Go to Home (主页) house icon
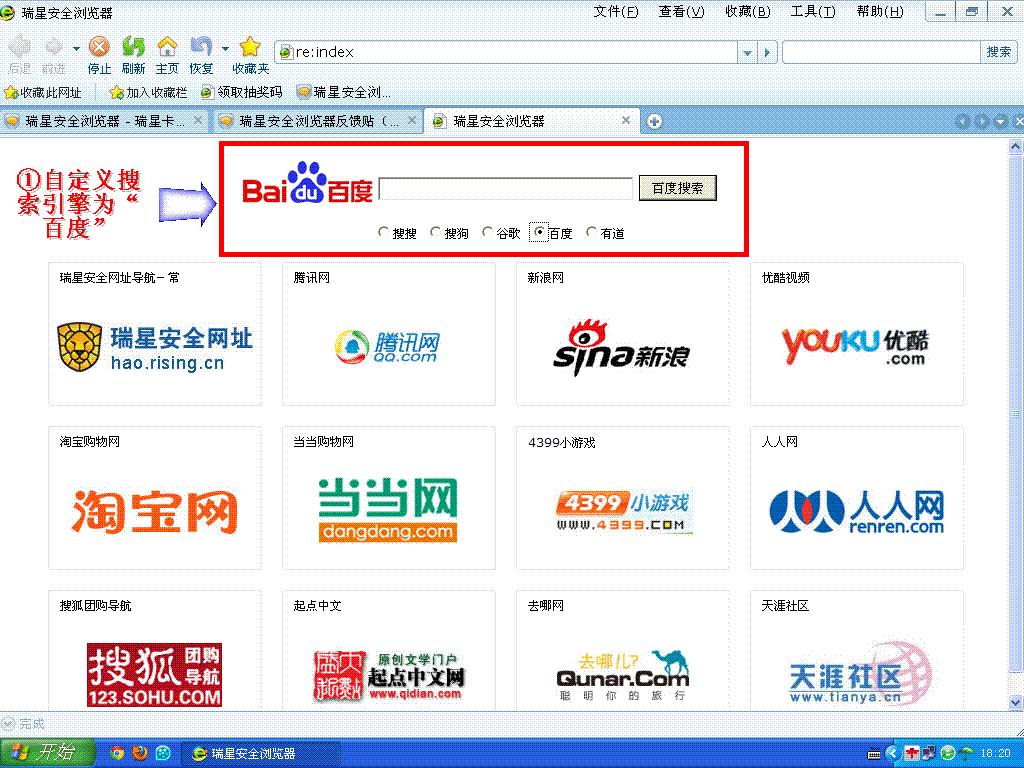This screenshot has height=768, width=1024. 167,47
